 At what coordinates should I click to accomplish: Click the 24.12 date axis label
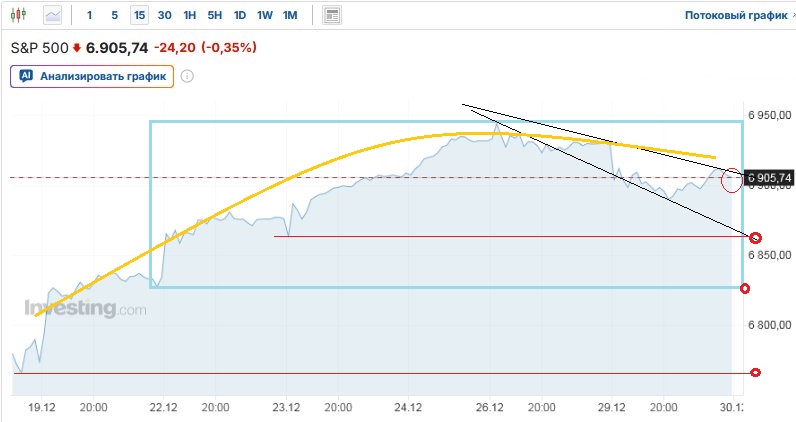click(407, 407)
